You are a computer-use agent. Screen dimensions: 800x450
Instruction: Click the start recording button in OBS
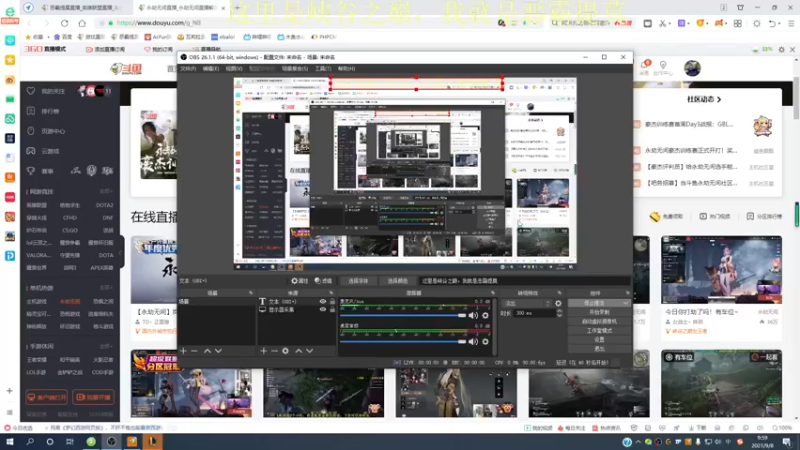599,312
